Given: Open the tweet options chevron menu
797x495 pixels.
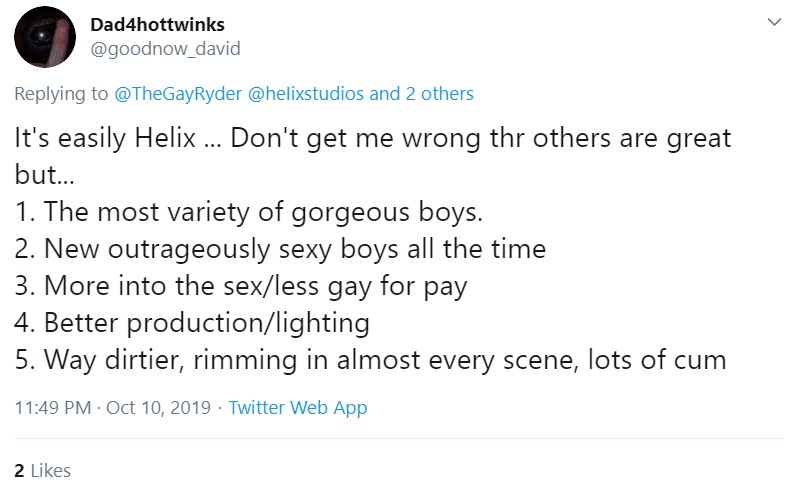Looking at the screenshot, I should coord(773,22).
